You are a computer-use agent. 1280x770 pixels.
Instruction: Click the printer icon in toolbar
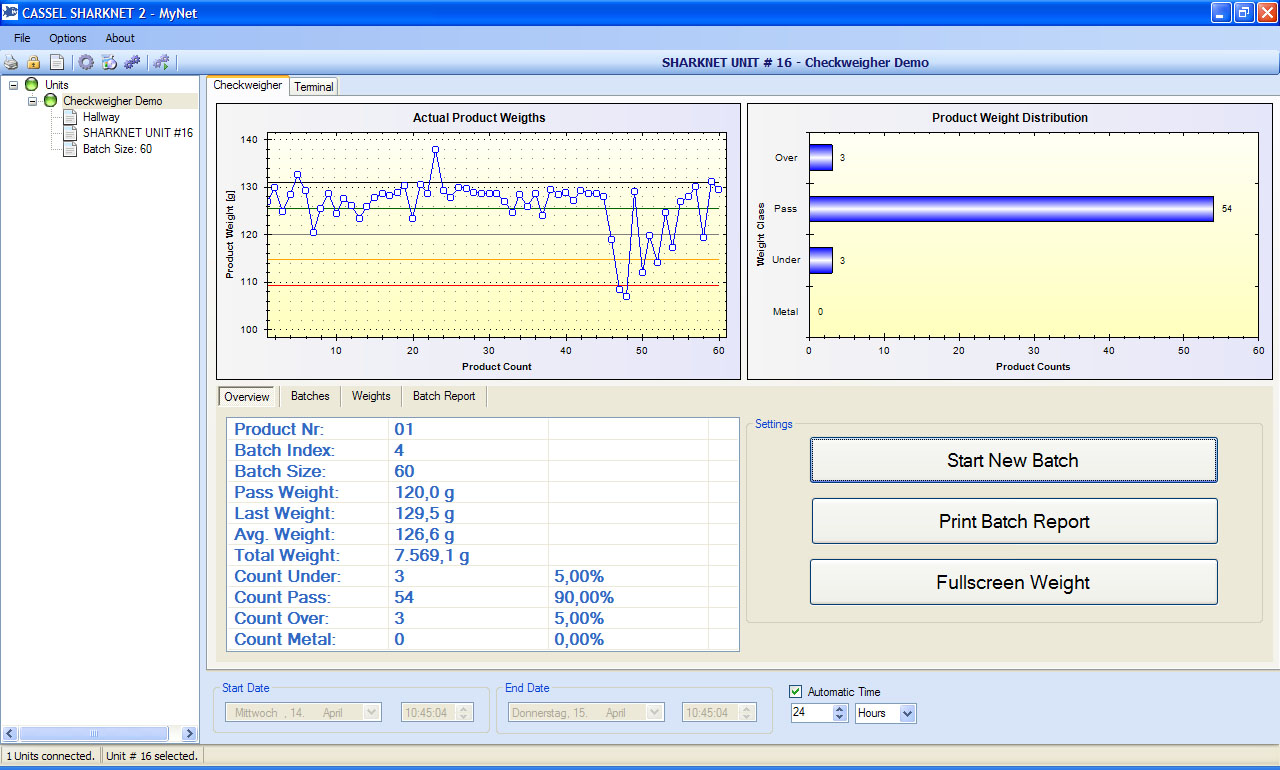click(x=11, y=62)
